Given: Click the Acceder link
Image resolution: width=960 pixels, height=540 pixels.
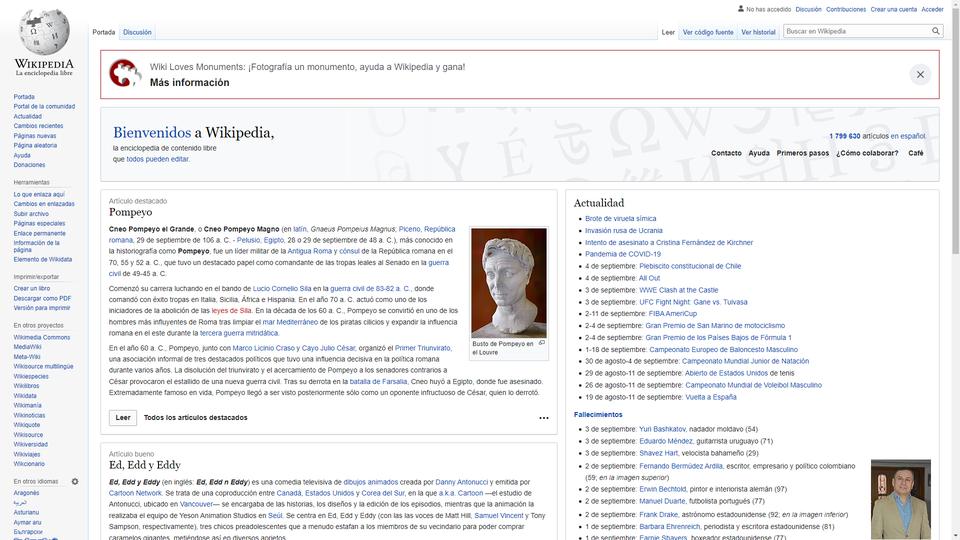Looking at the screenshot, I should tap(932, 9).
